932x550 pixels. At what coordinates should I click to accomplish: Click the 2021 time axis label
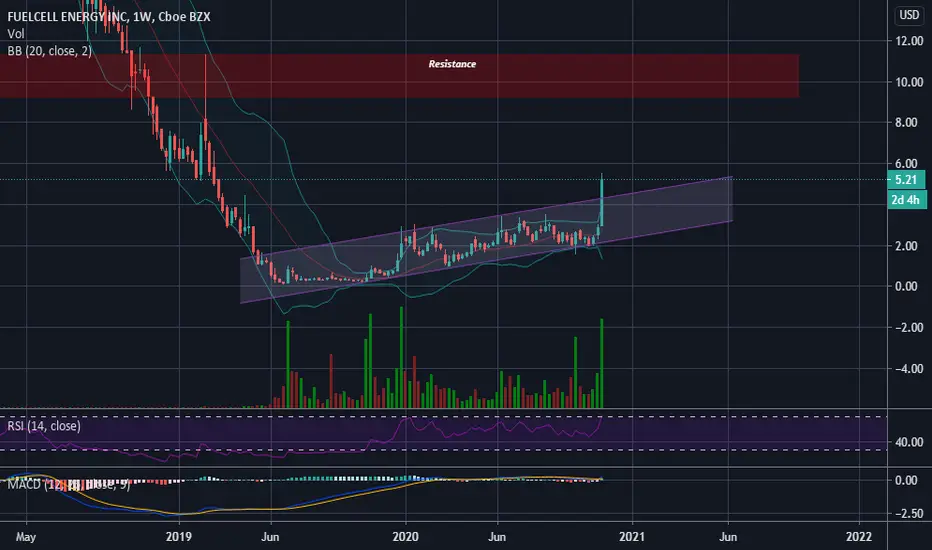click(632, 536)
